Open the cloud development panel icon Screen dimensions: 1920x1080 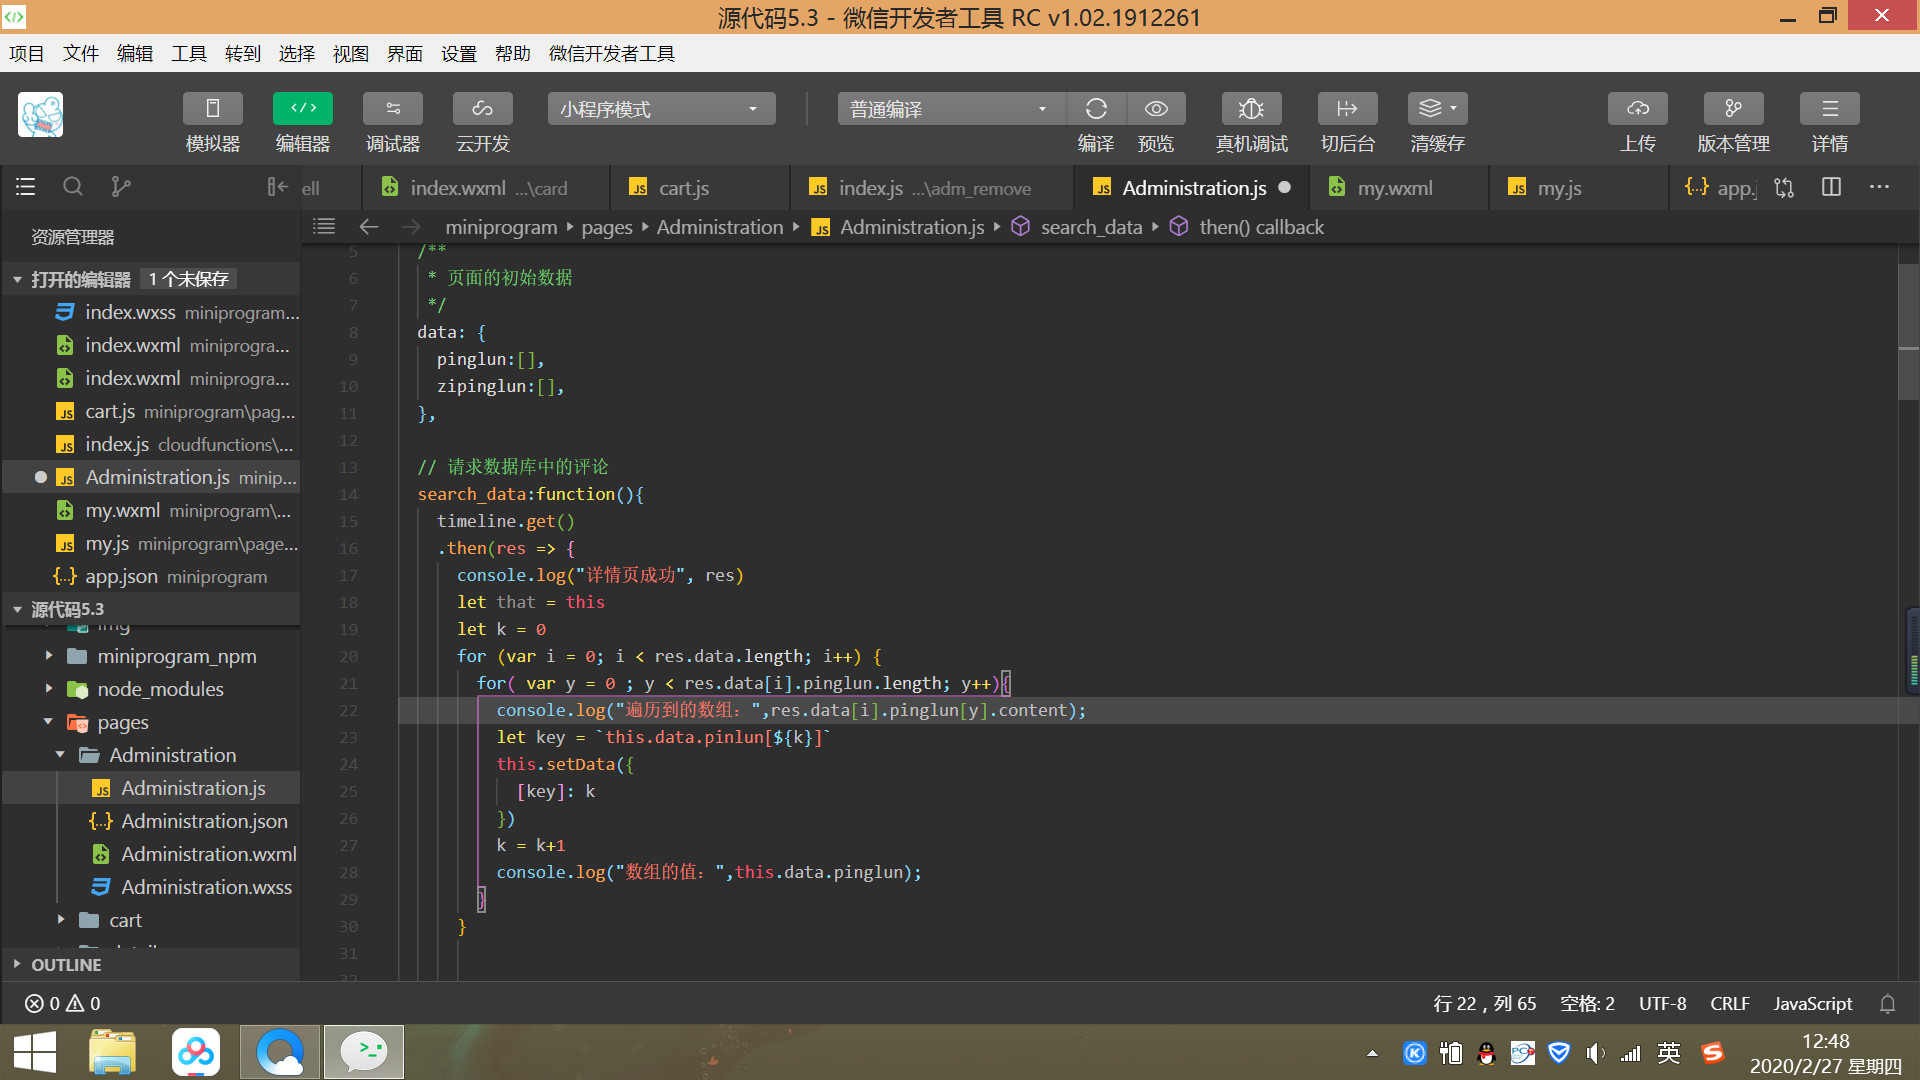click(x=483, y=109)
